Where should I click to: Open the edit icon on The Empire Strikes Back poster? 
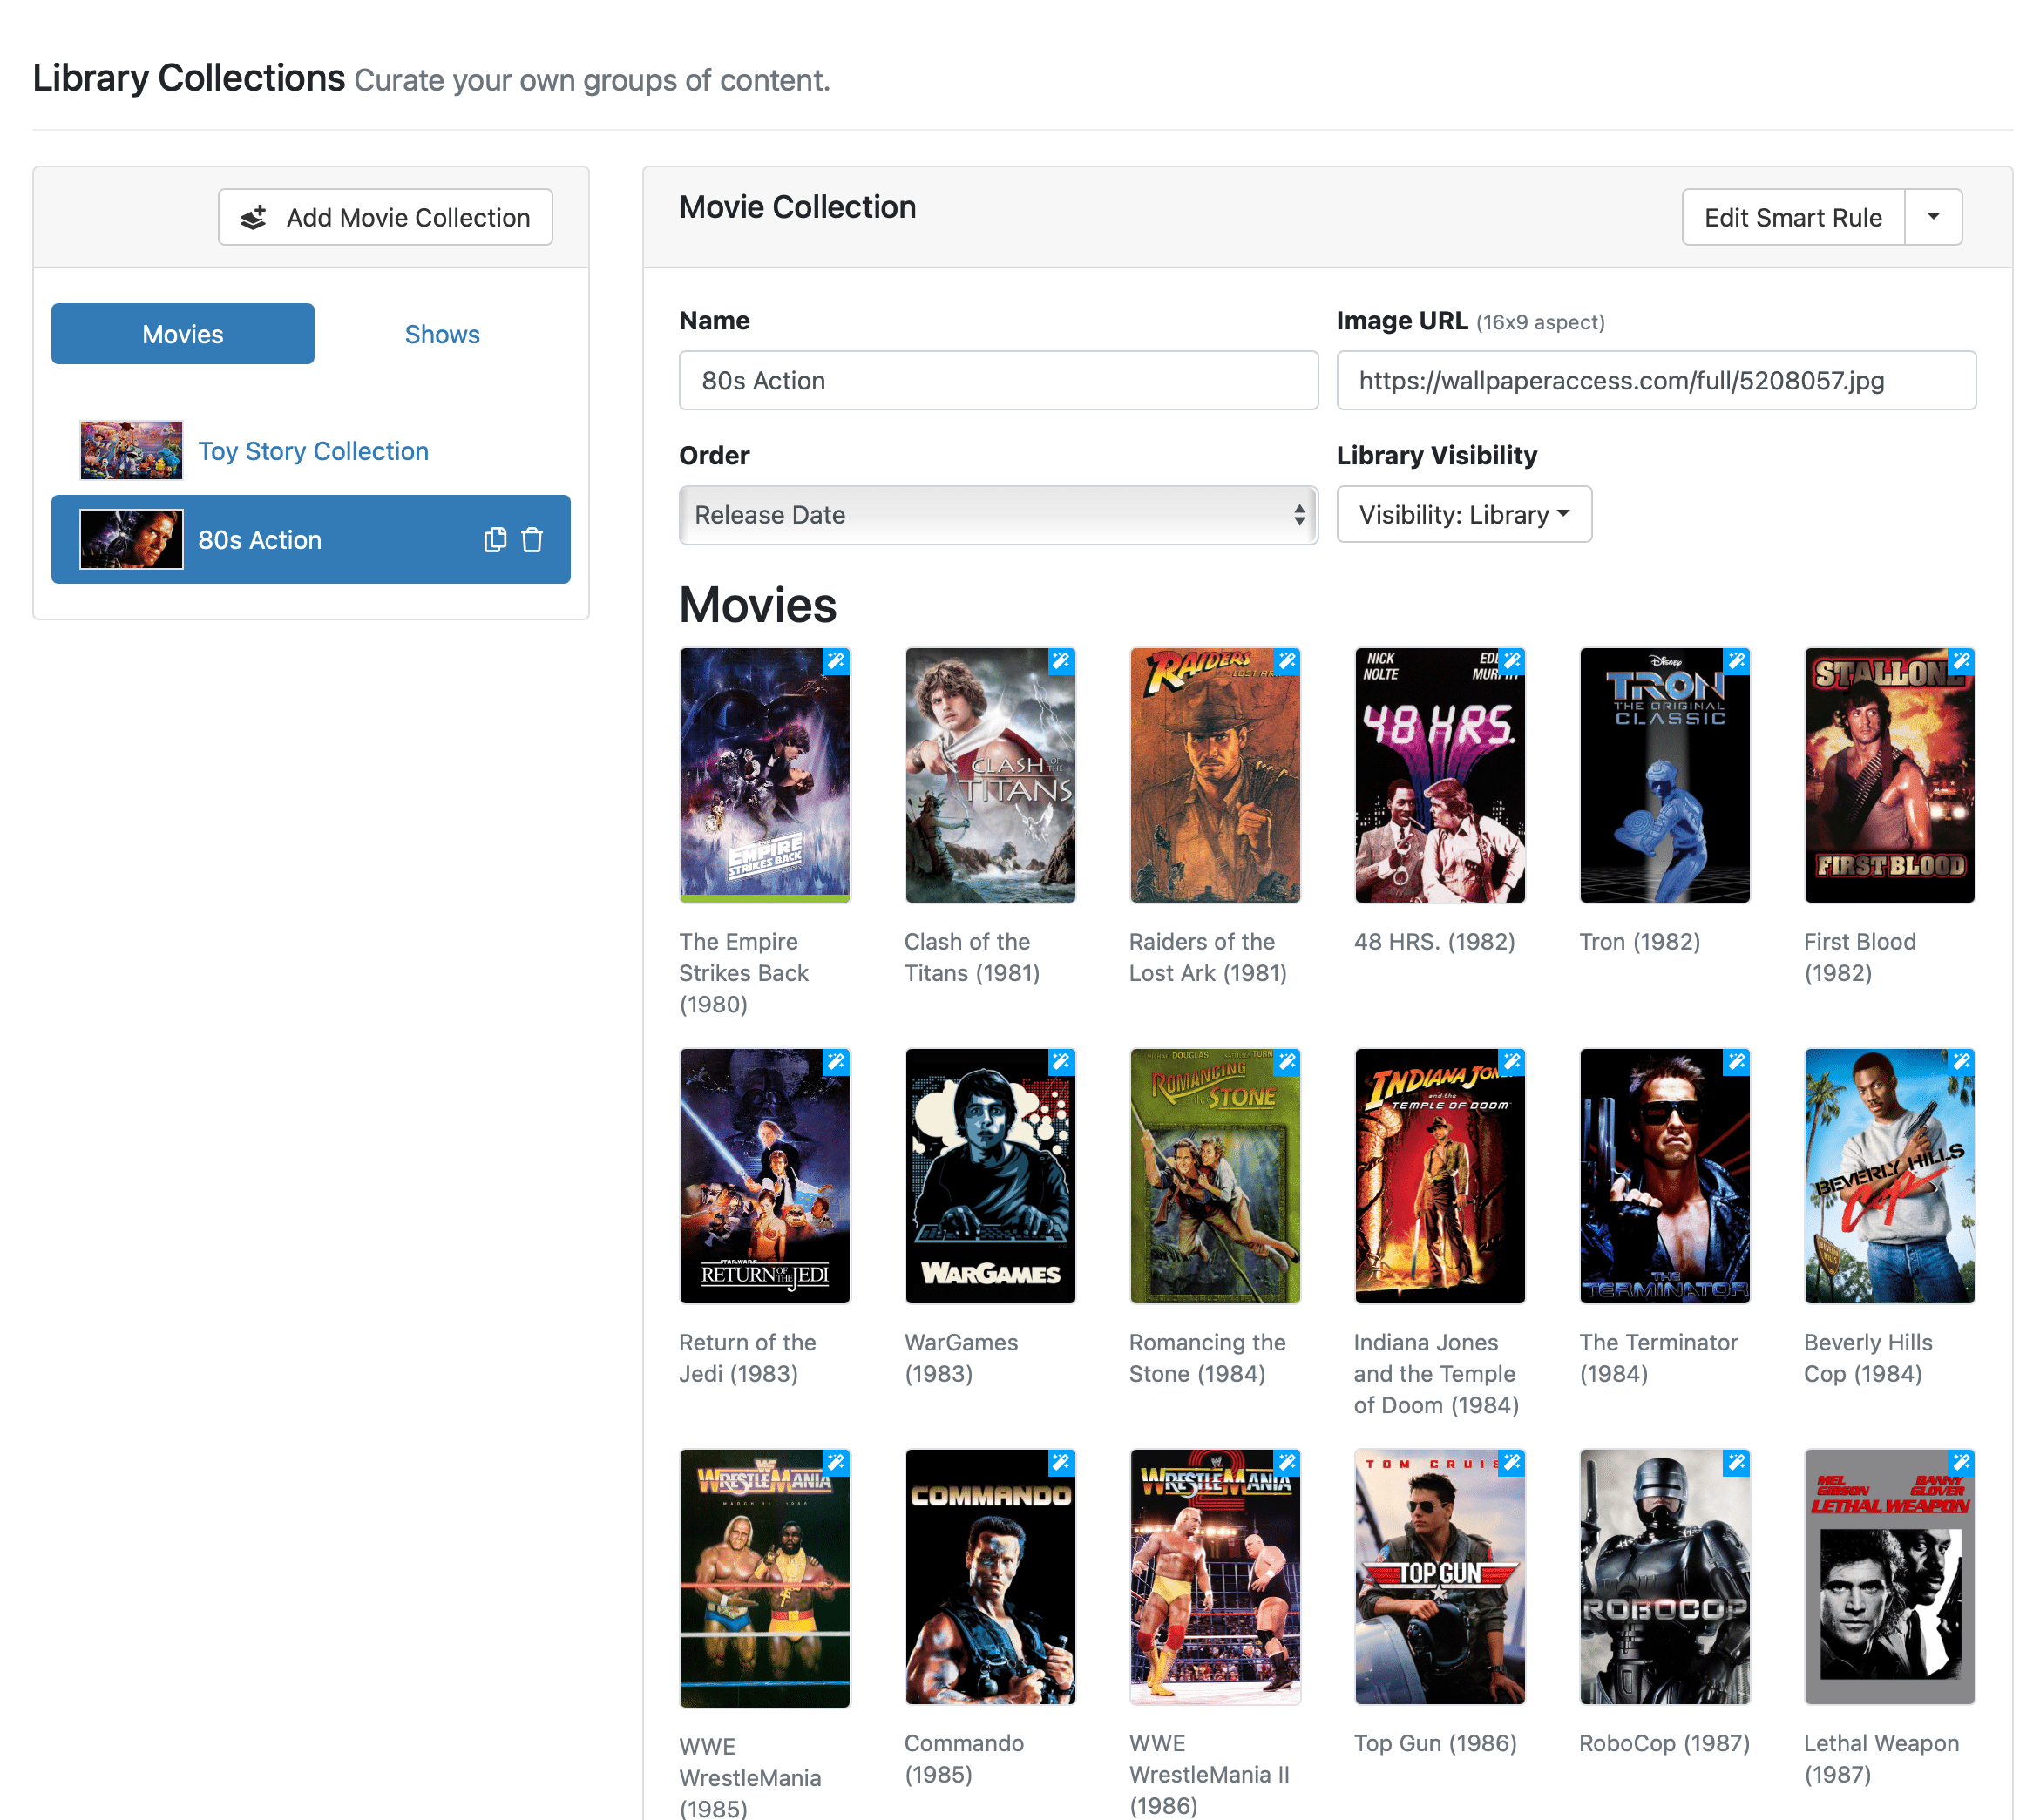pyautogui.click(x=836, y=661)
